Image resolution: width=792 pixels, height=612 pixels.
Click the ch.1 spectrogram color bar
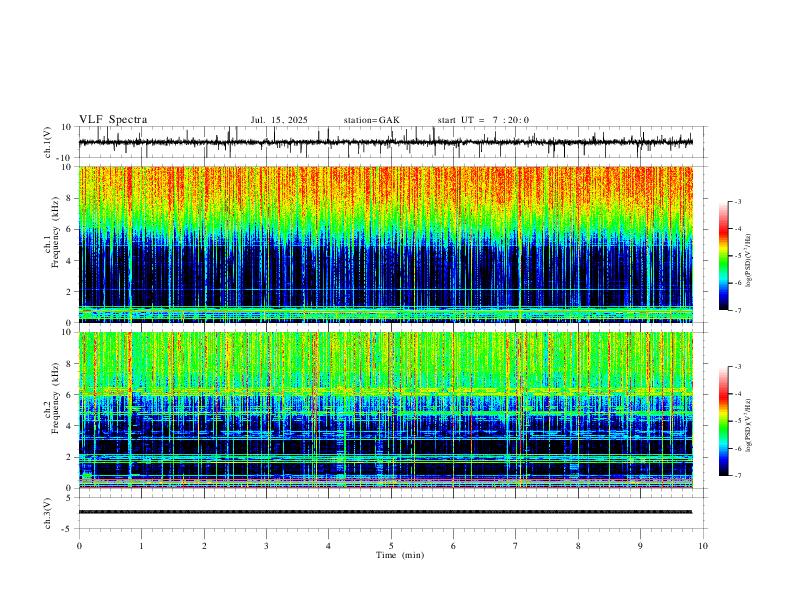(x=724, y=256)
